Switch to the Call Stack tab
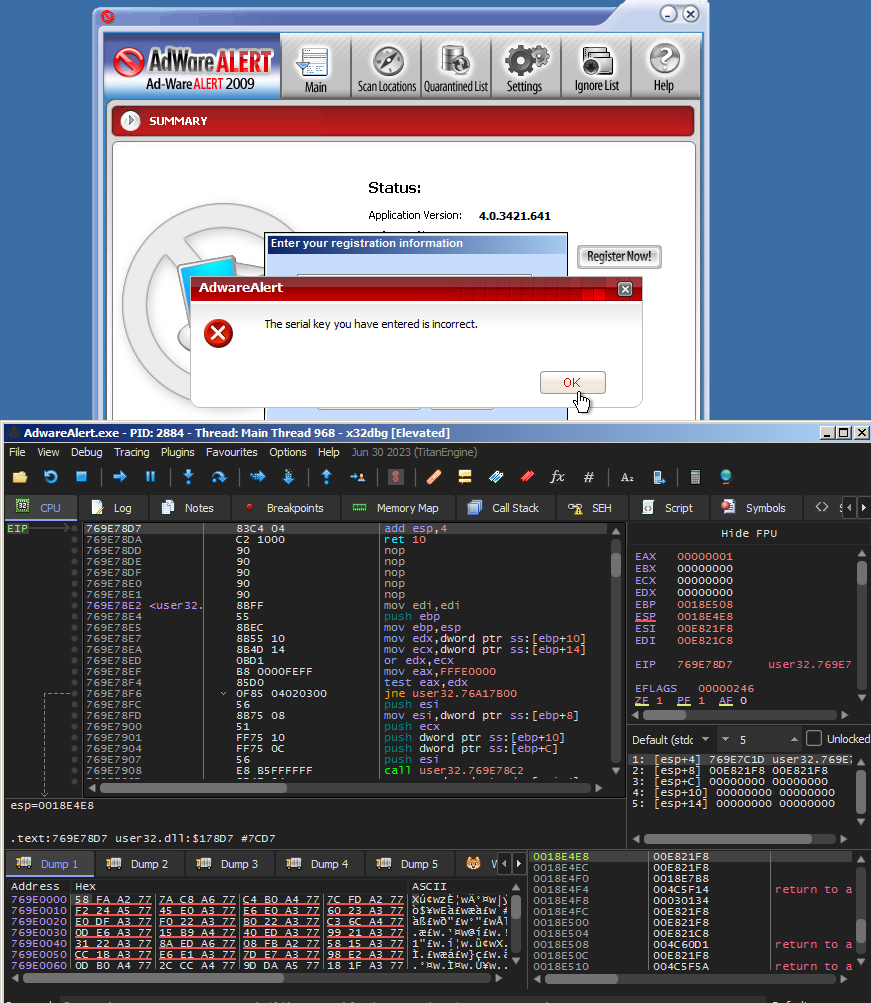Screen dimensions: 871x1003 point(504,508)
